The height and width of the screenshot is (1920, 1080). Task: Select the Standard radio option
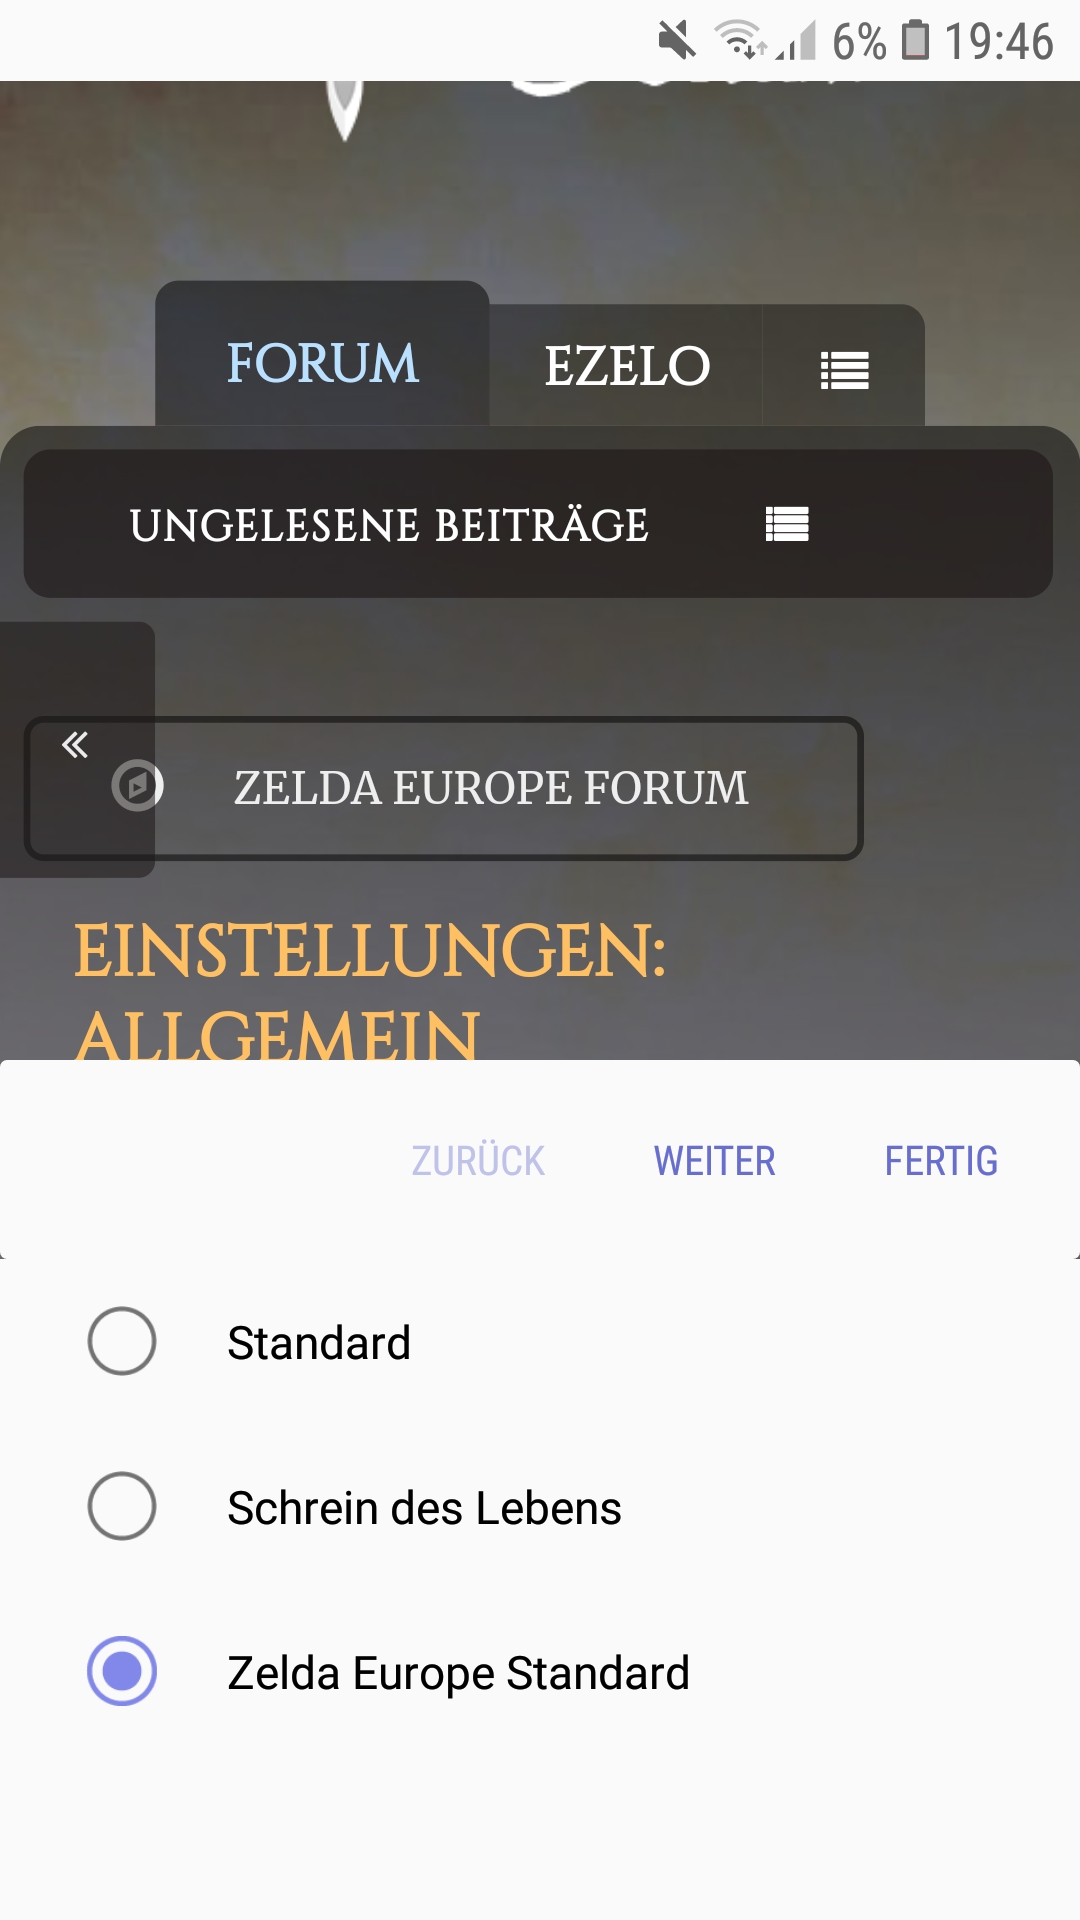(x=122, y=1342)
